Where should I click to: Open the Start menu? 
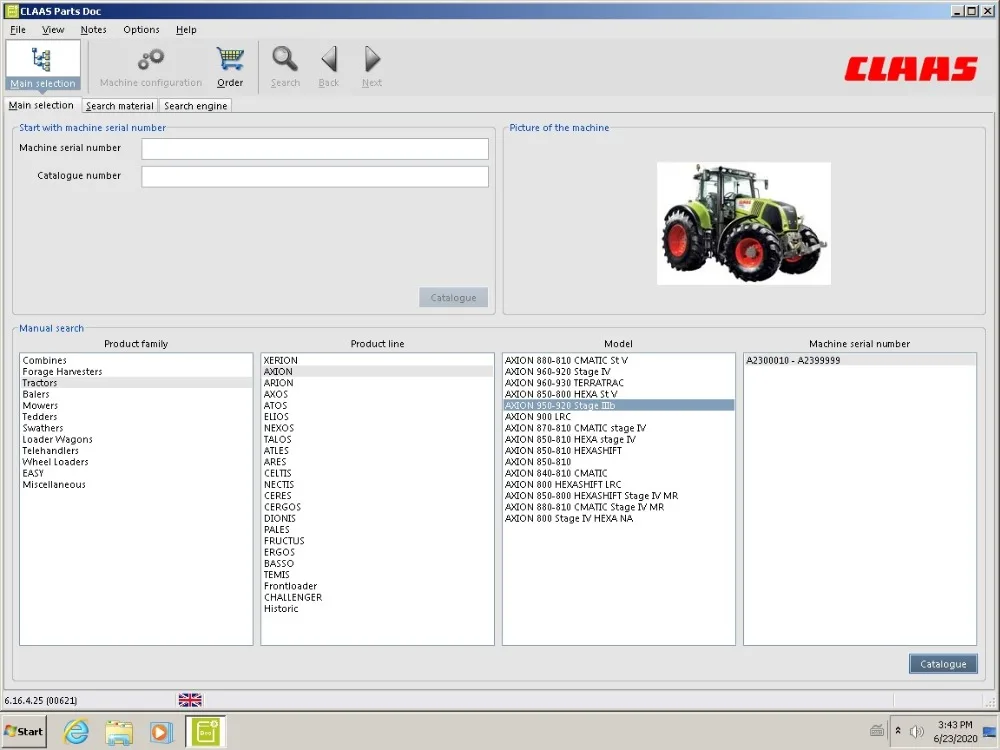(25, 731)
